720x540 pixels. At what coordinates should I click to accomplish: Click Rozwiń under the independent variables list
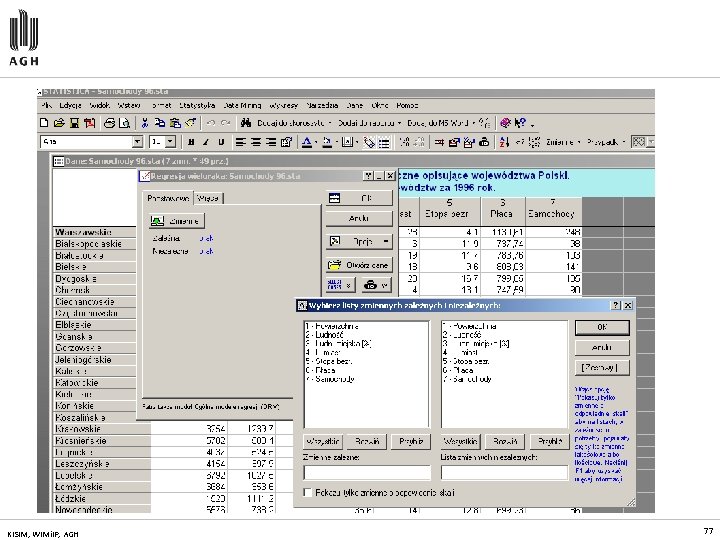(x=505, y=442)
